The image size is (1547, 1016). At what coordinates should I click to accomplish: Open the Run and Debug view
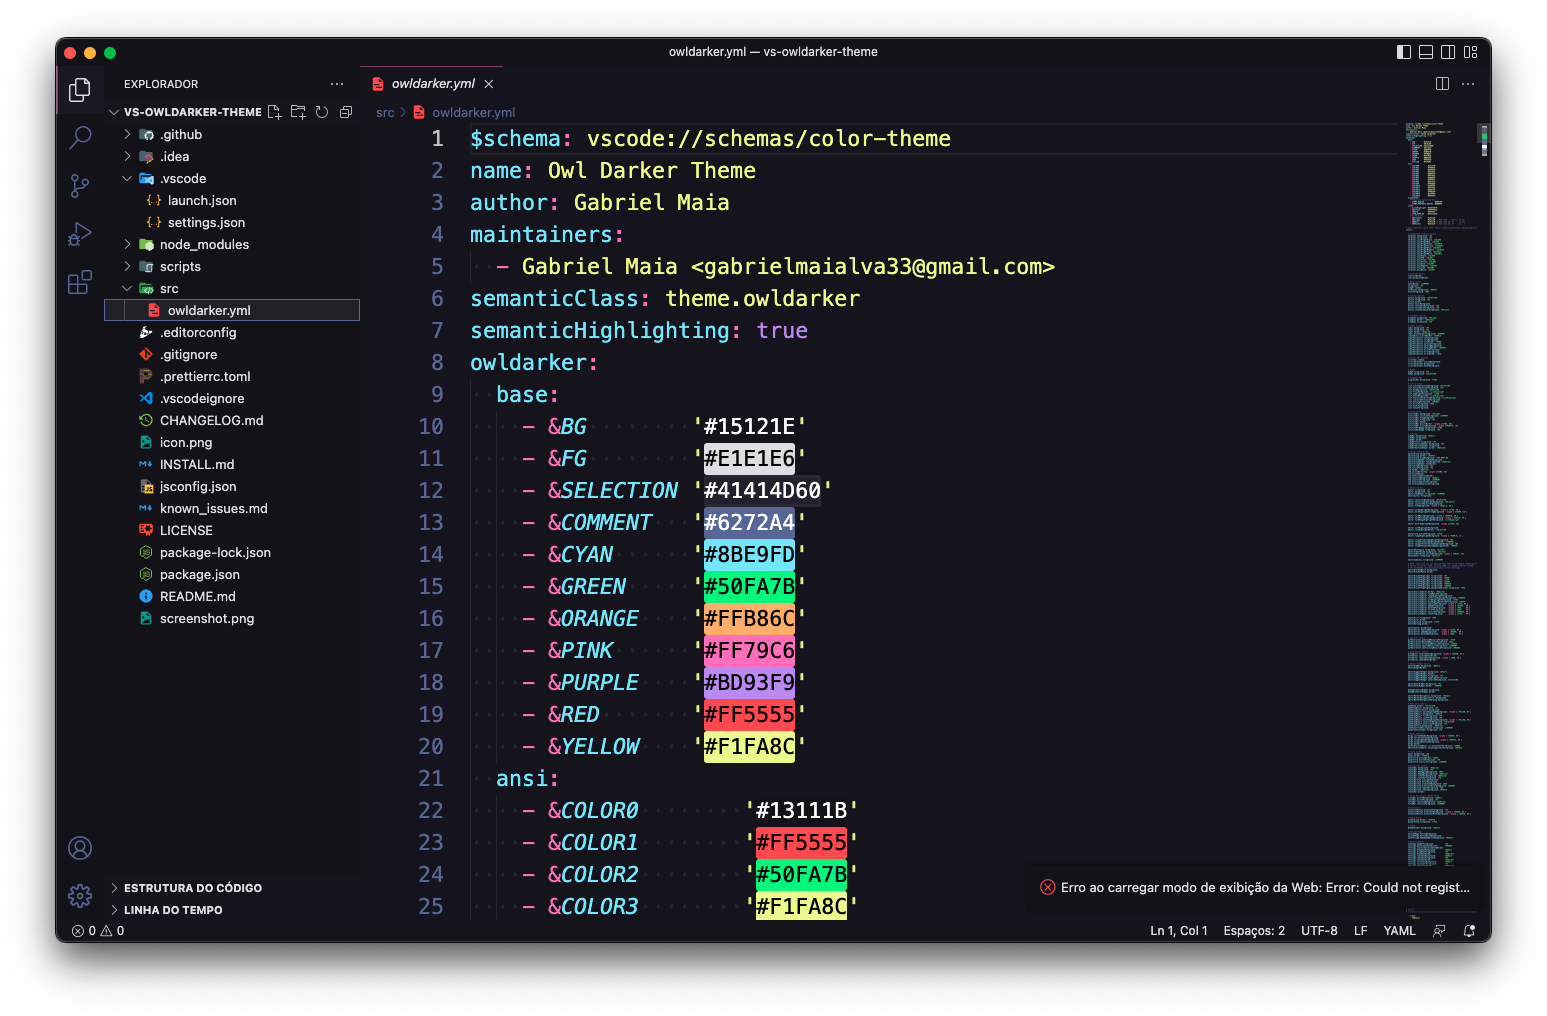(80, 234)
